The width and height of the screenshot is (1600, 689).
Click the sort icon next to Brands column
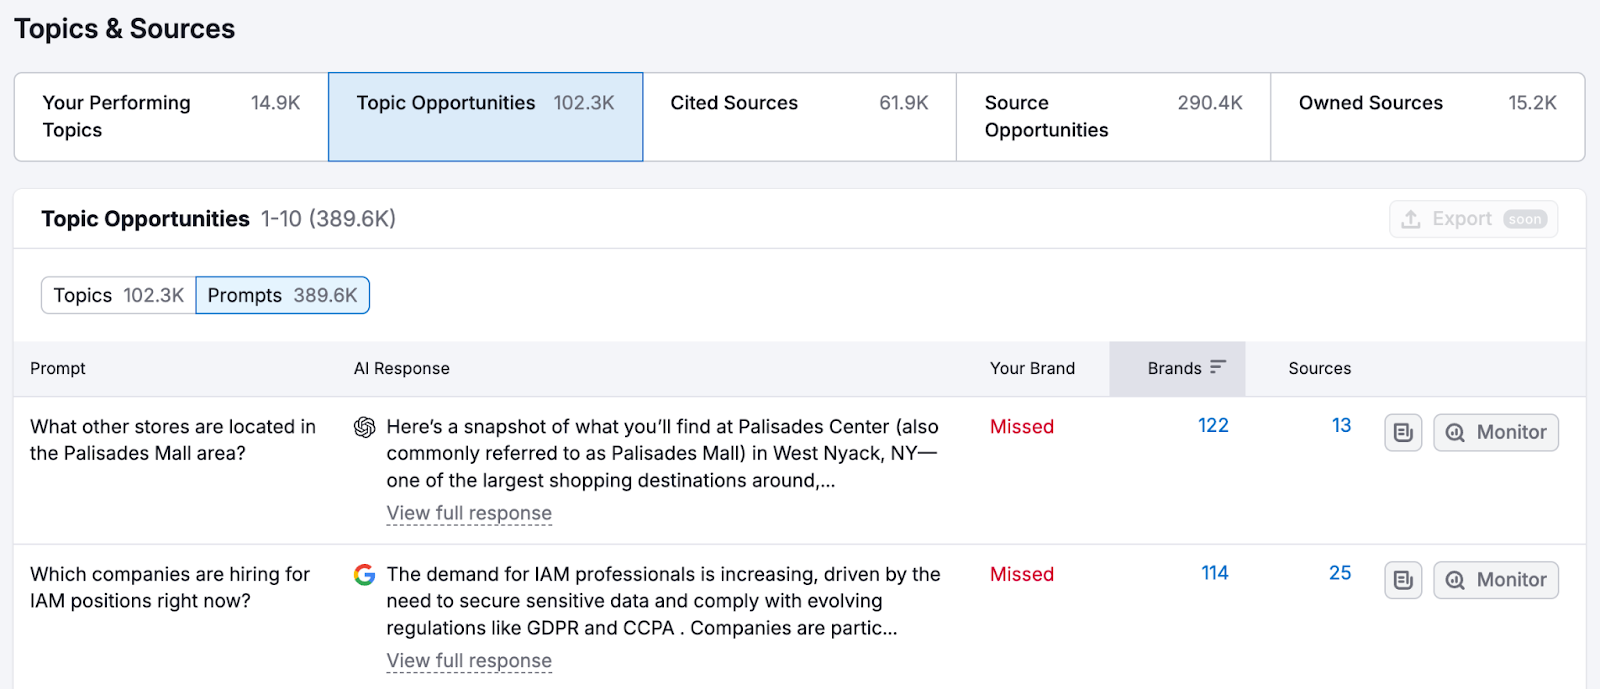(x=1218, y=367)
